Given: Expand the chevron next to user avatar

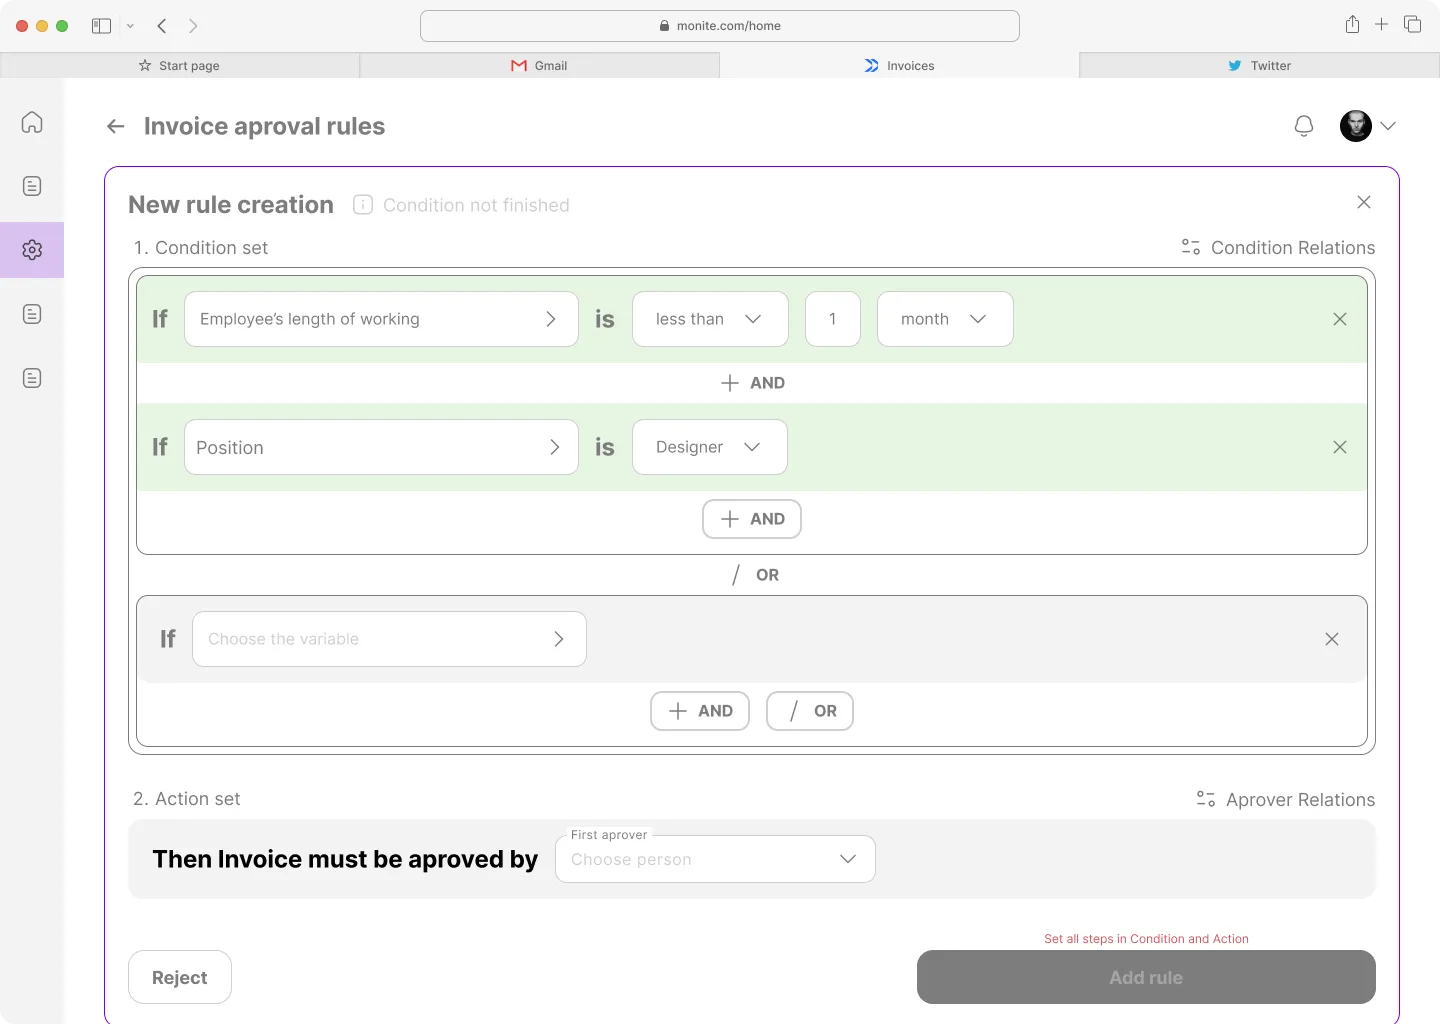Looking at the screenshot, I should coord(1388,126).
